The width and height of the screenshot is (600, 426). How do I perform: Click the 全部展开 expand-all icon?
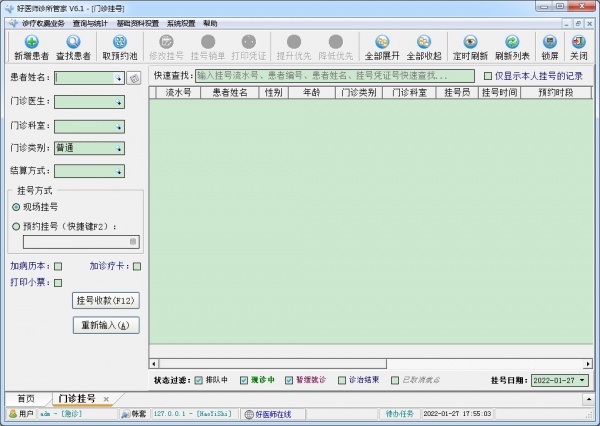coord(380,42)
